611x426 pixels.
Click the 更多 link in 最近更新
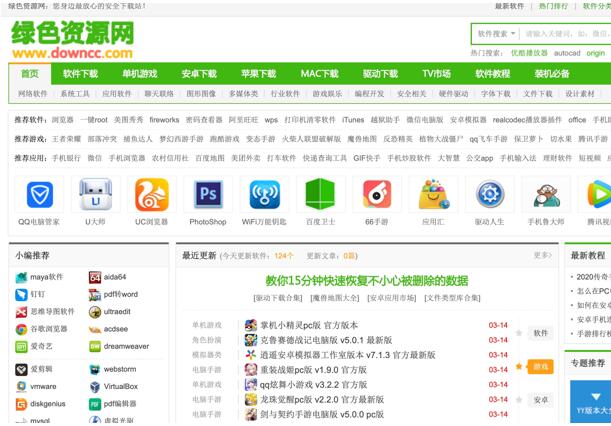tap(542, 255)
